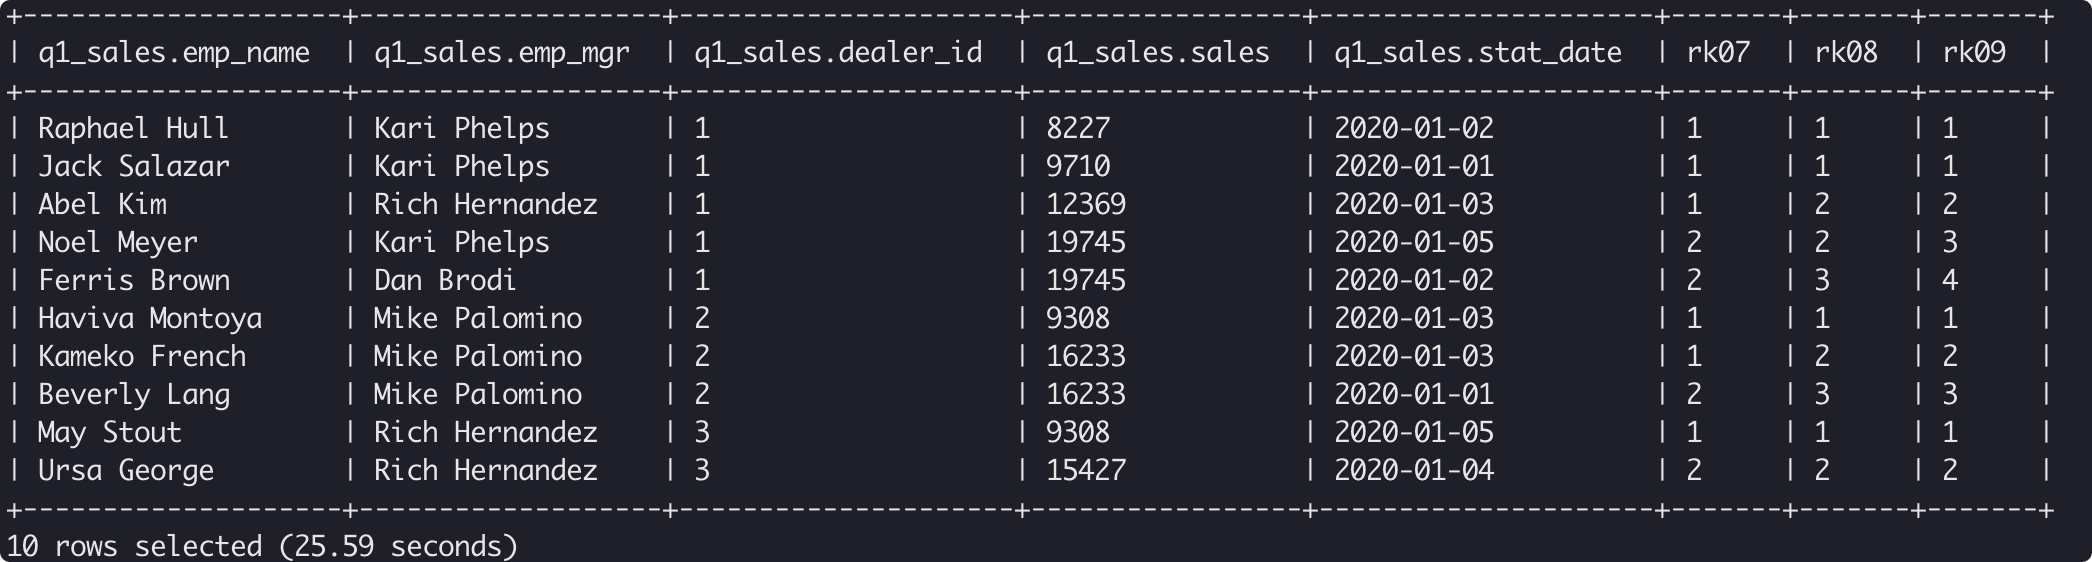Screen dimensions: 2092x562
Task: Click the rk09 column header
Action: pyautogui.click(x=1973, y=53)
